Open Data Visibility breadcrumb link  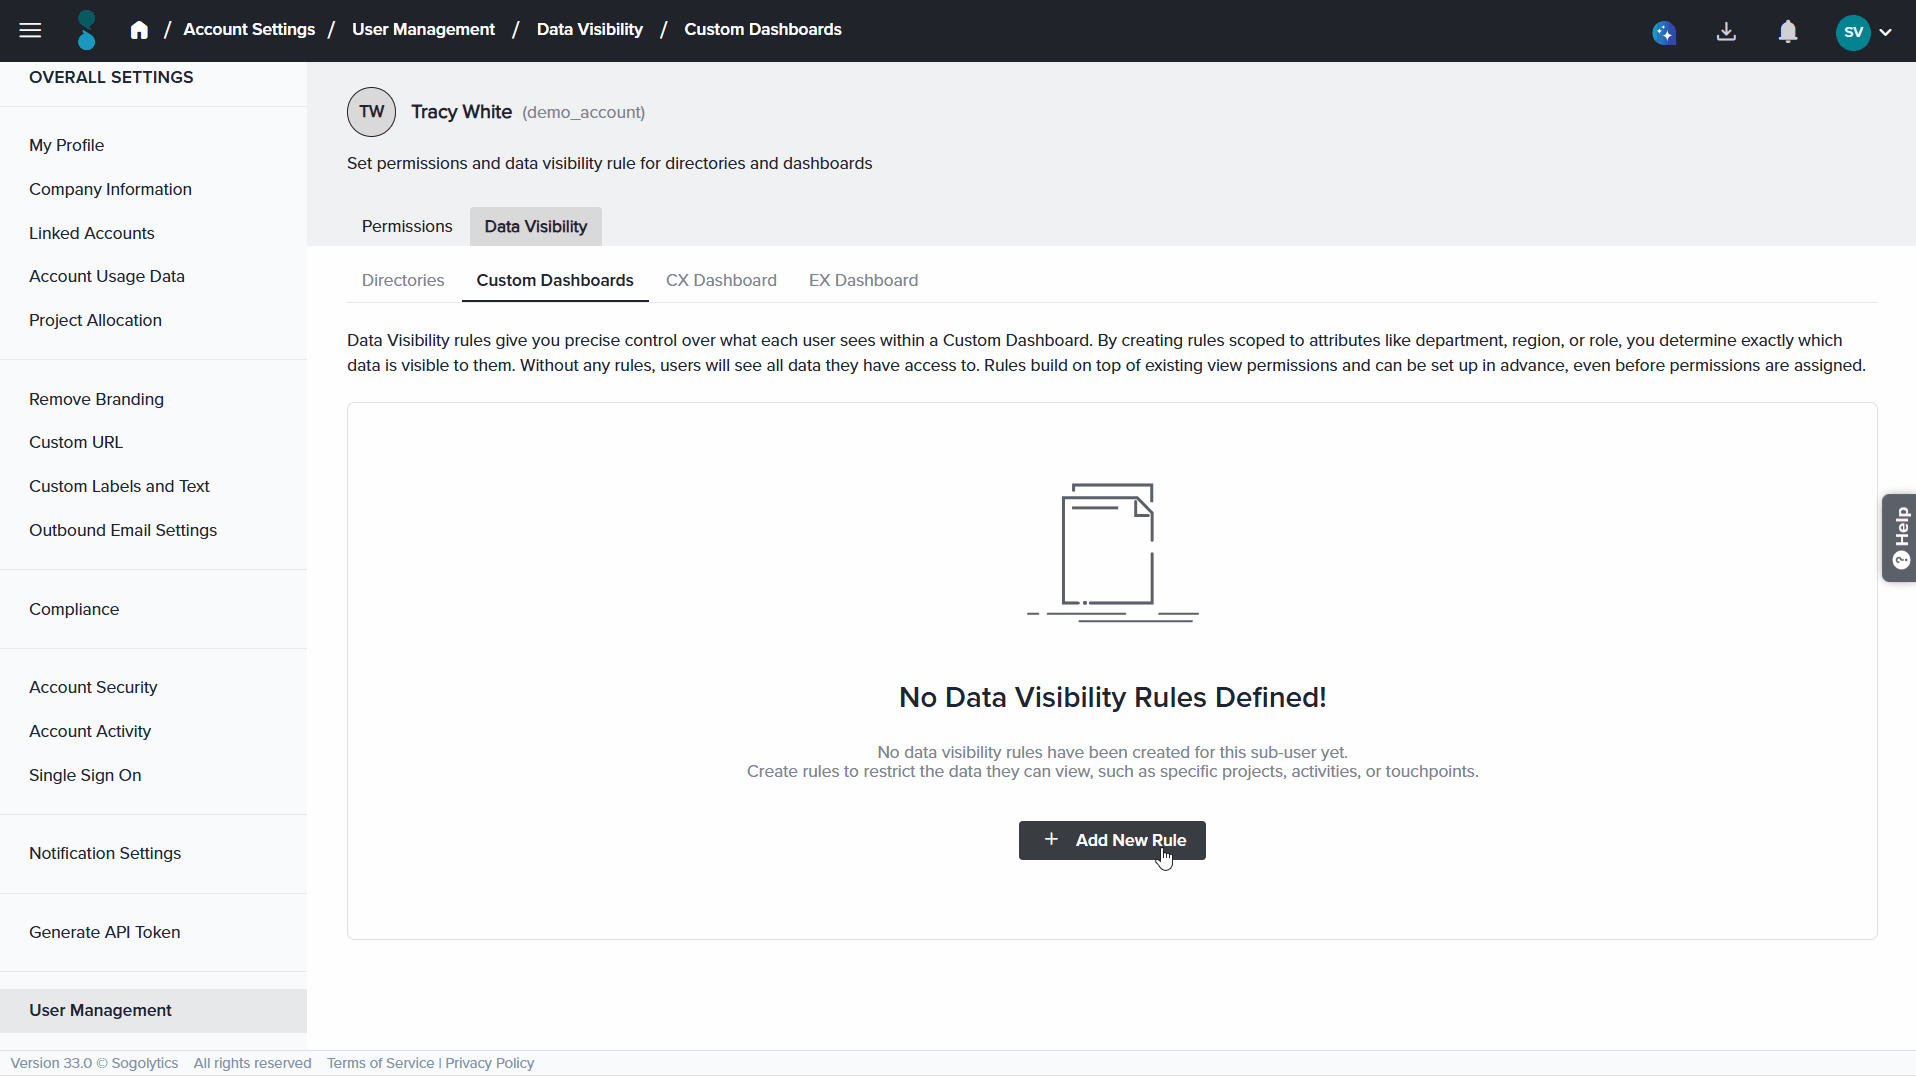tap(589, 30)
